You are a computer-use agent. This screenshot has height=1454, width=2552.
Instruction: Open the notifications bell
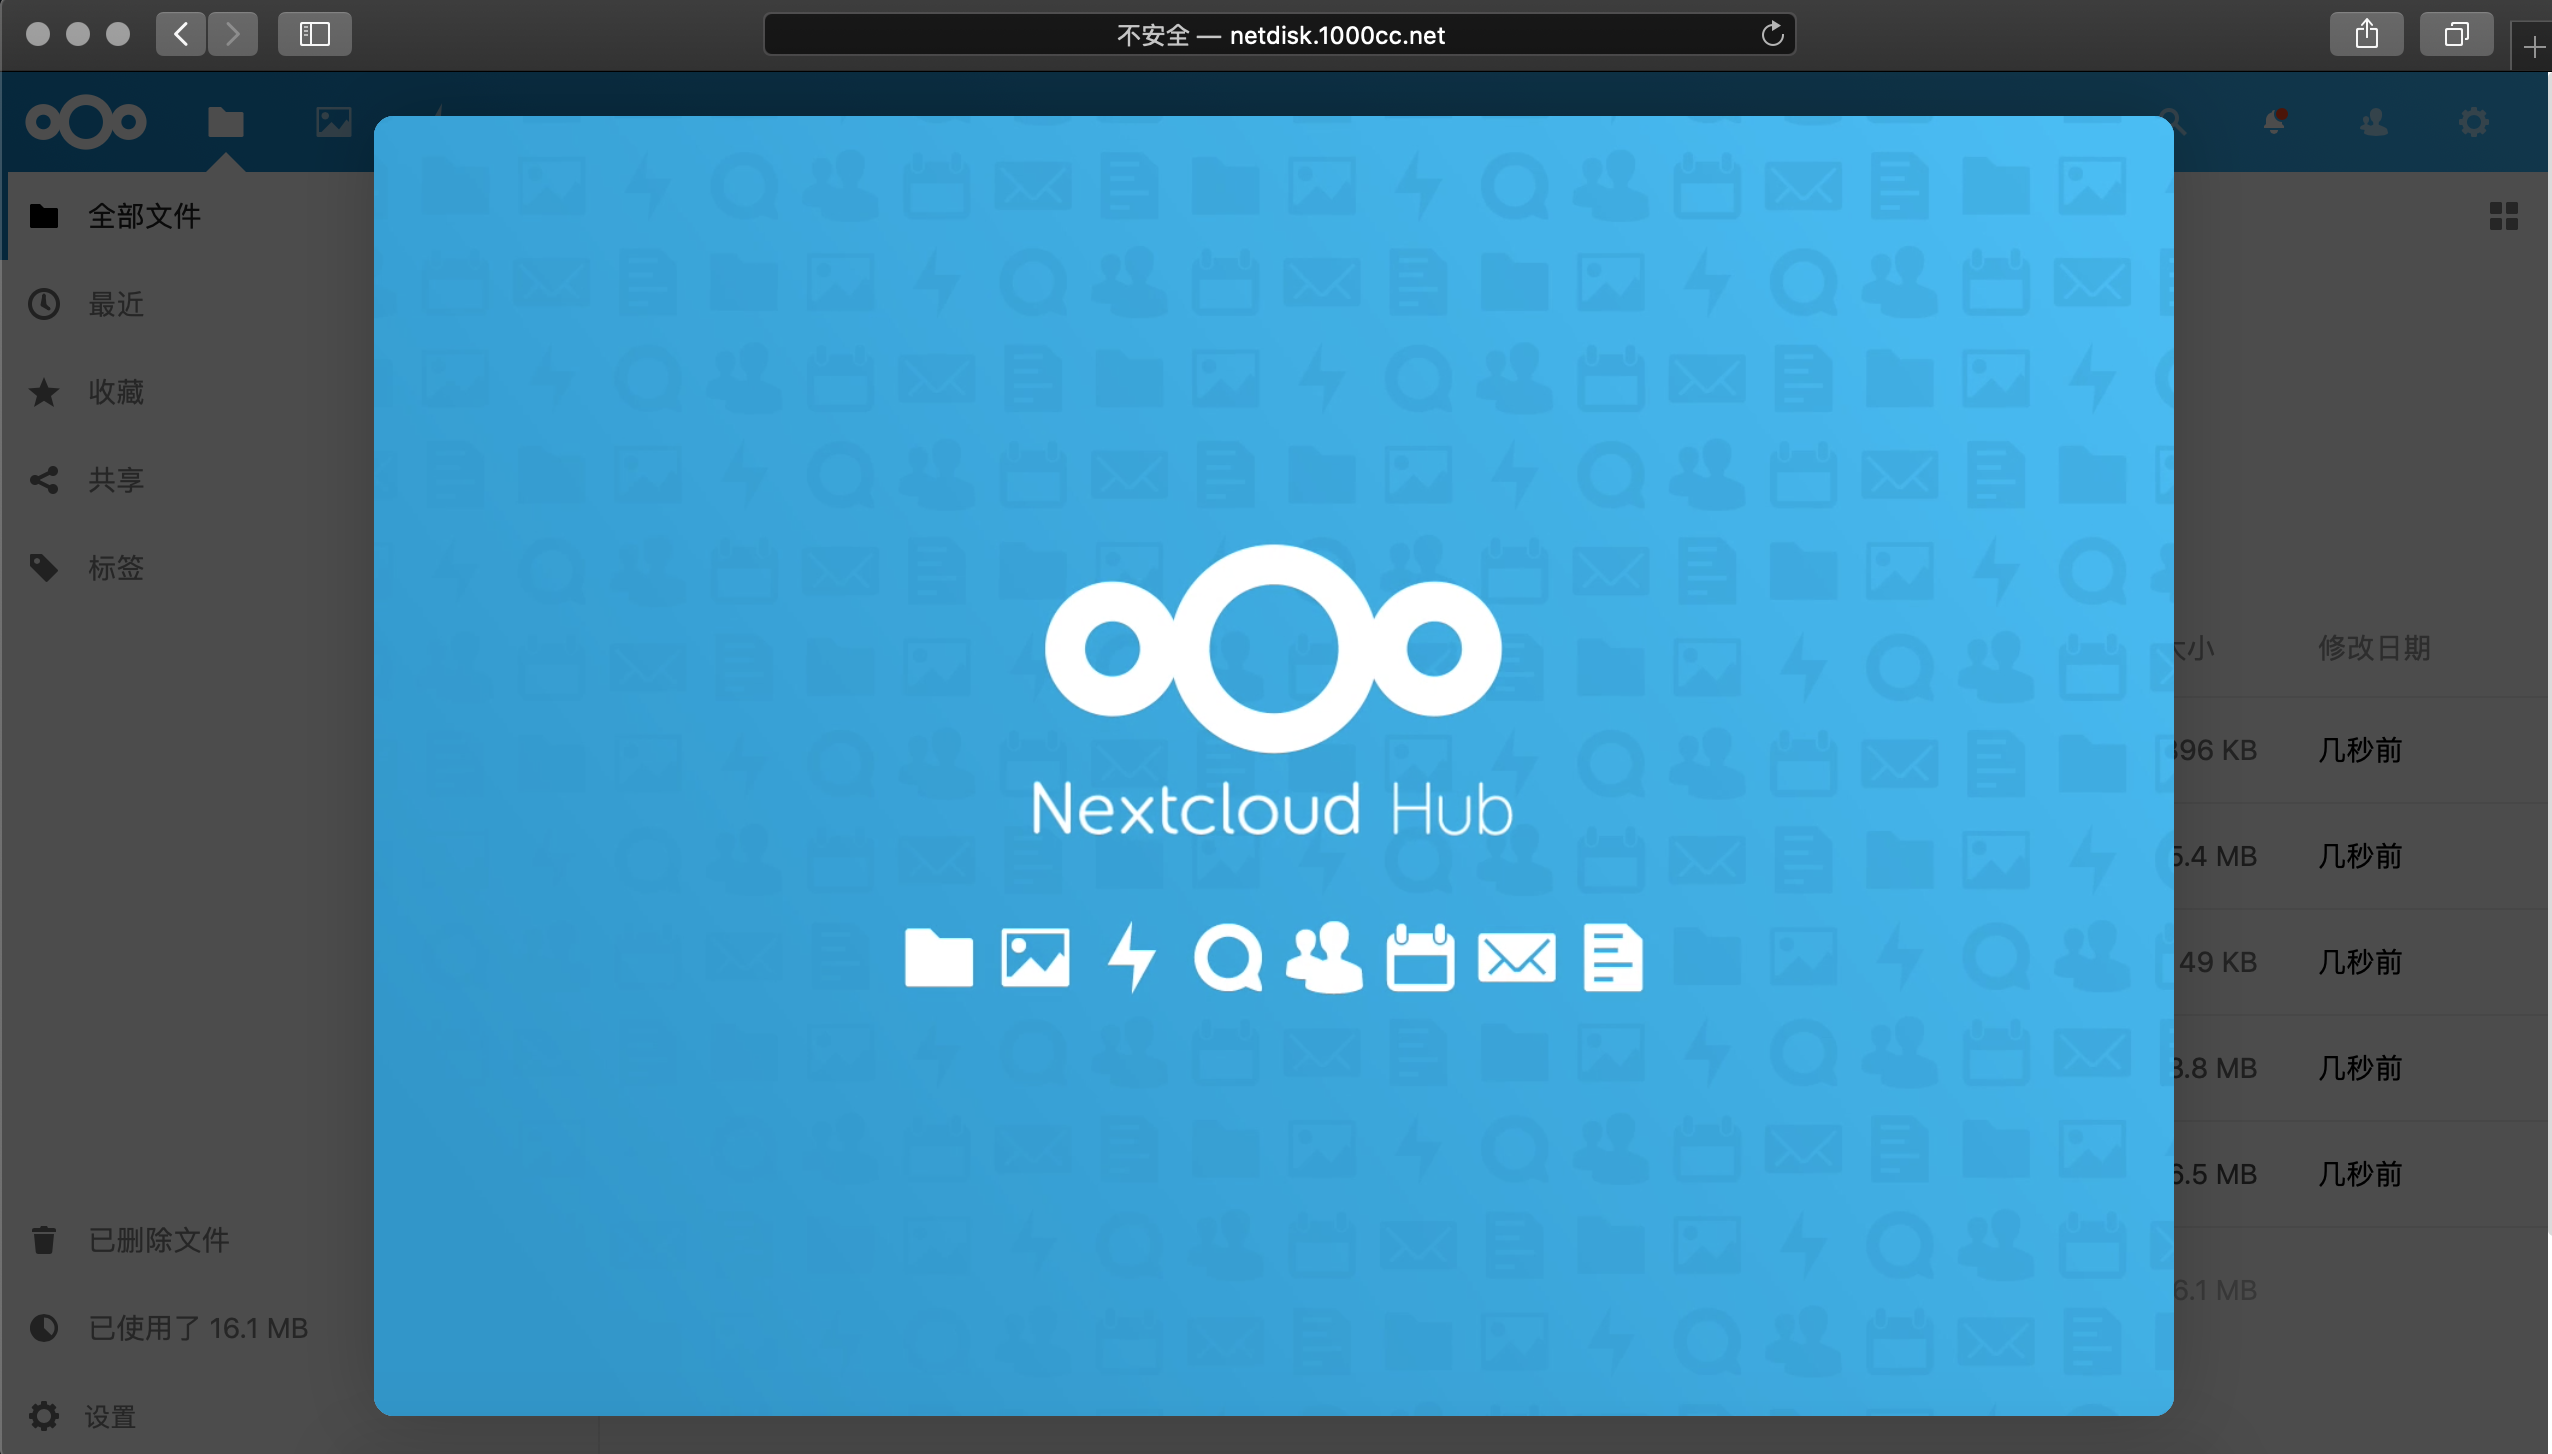[x=2274, y=122]
